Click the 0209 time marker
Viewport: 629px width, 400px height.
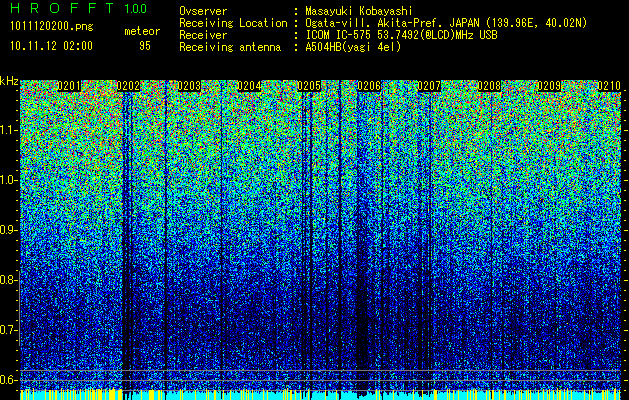[x=549, y=86]
